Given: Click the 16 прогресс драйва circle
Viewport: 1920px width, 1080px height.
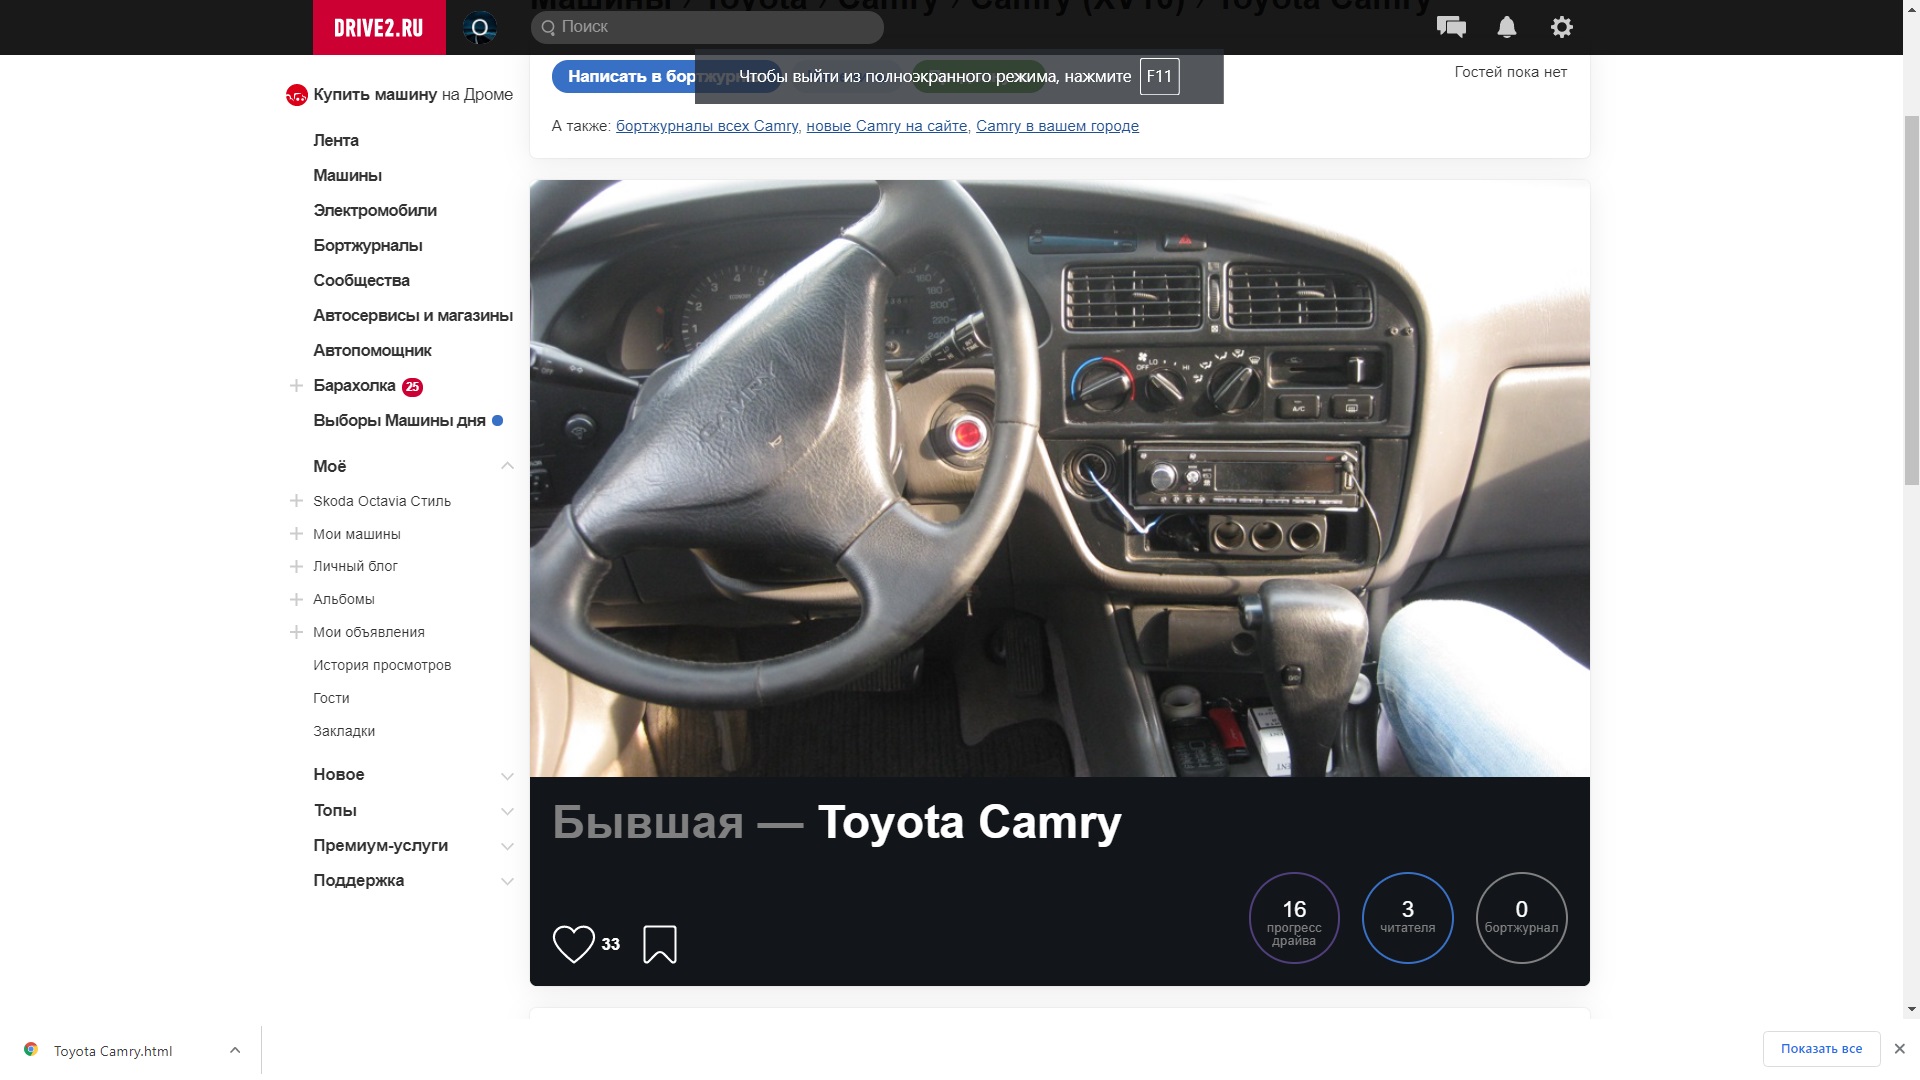Looking at the screenshot, I should point(1294,918).
